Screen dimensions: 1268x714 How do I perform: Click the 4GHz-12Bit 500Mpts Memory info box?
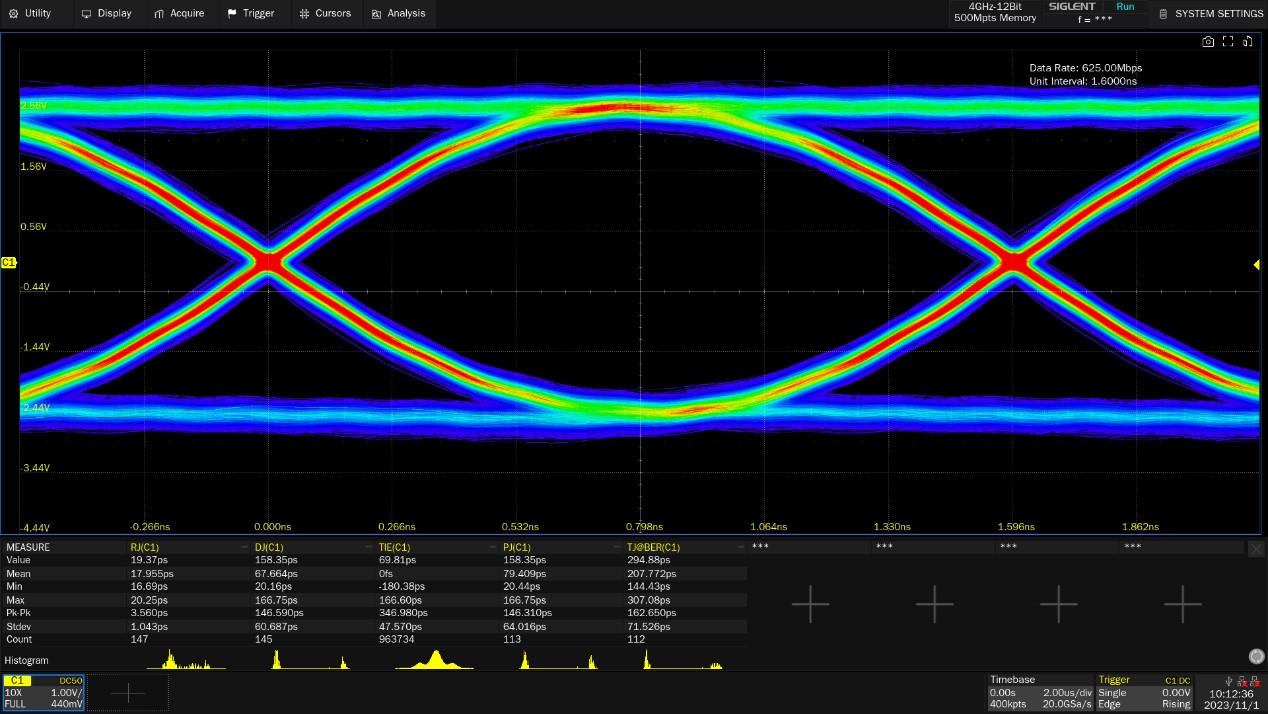click(x=993, y=13)
